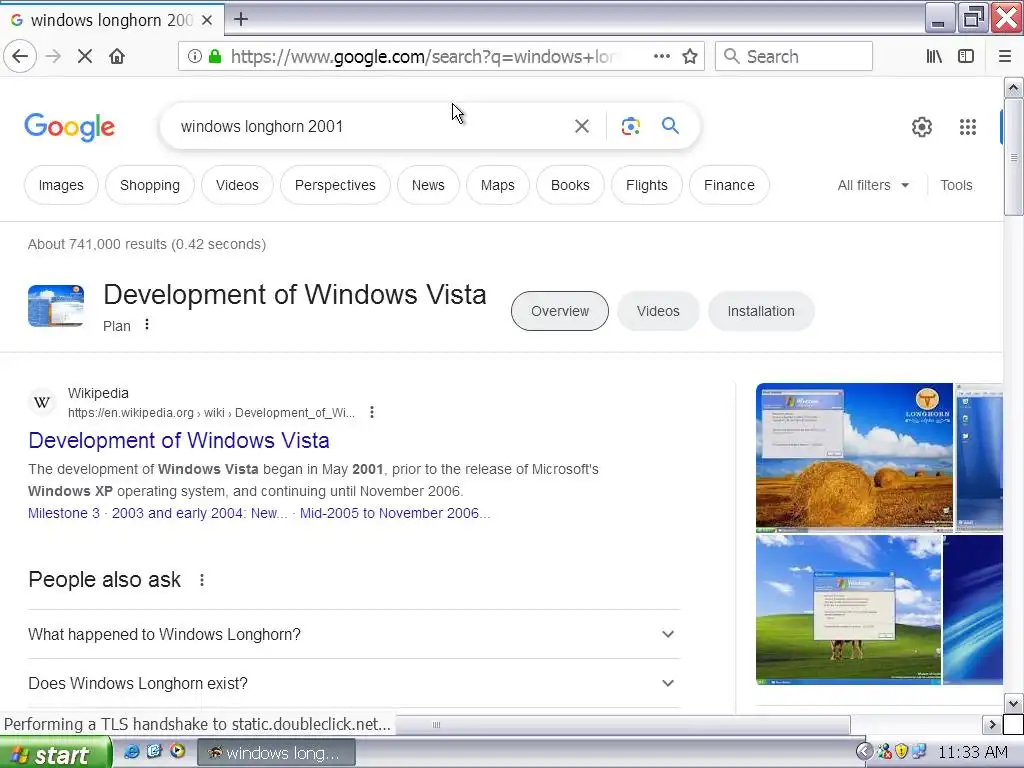The height and width of the screenshot is (768, 1024).
Task: Open a new tab with the plus button
Action: pos(241,19)
